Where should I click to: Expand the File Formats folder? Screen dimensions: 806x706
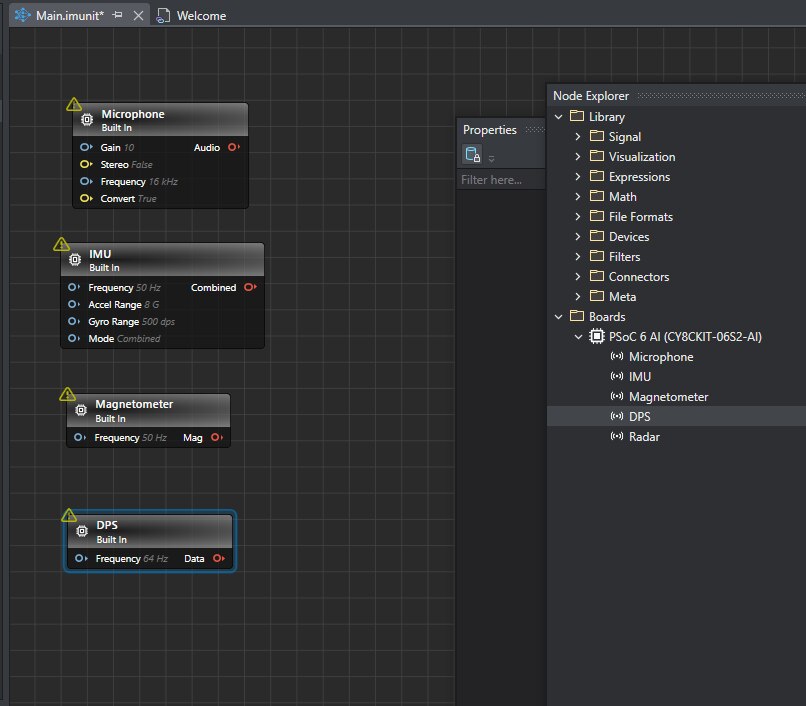[578, 217]
